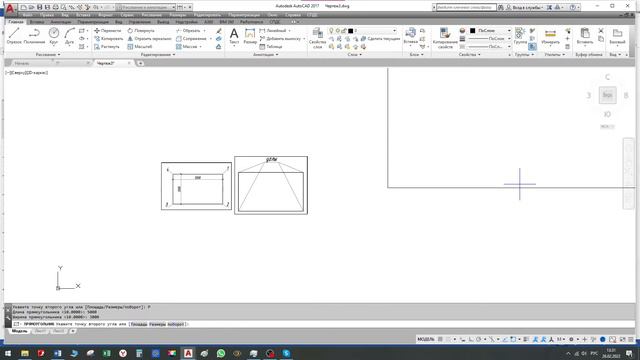Click the Перенести move tool
The width and height of the screenshot is (640, 360).
point(107,31)
